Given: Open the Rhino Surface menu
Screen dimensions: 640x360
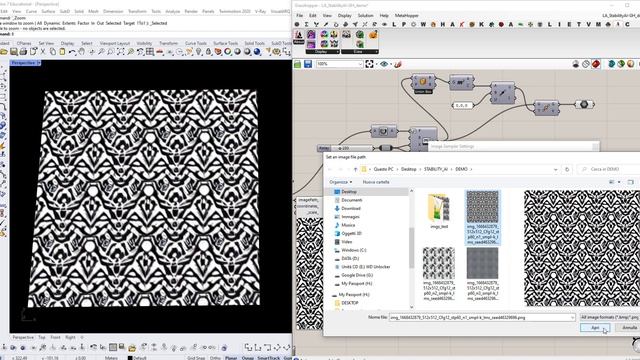Looking at the screenshot, I should [48, 11].
